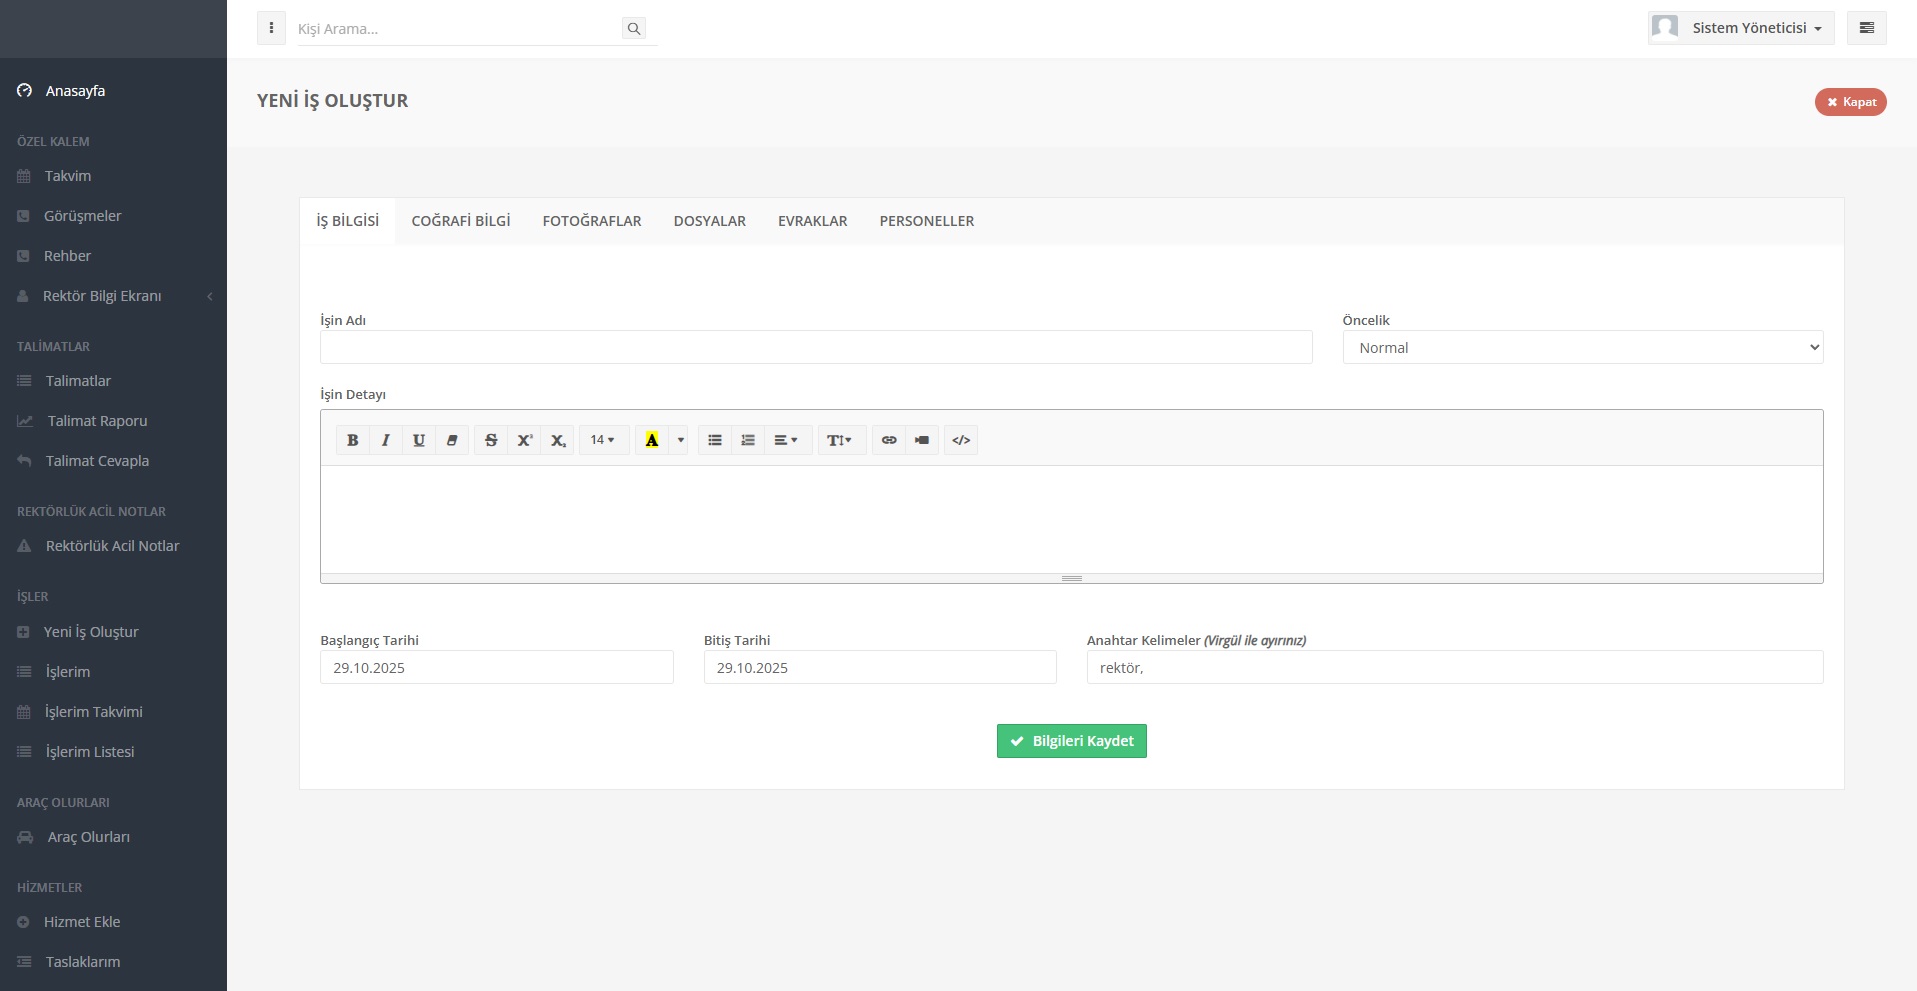Apply the yellow highlight text color

point(652,440)
